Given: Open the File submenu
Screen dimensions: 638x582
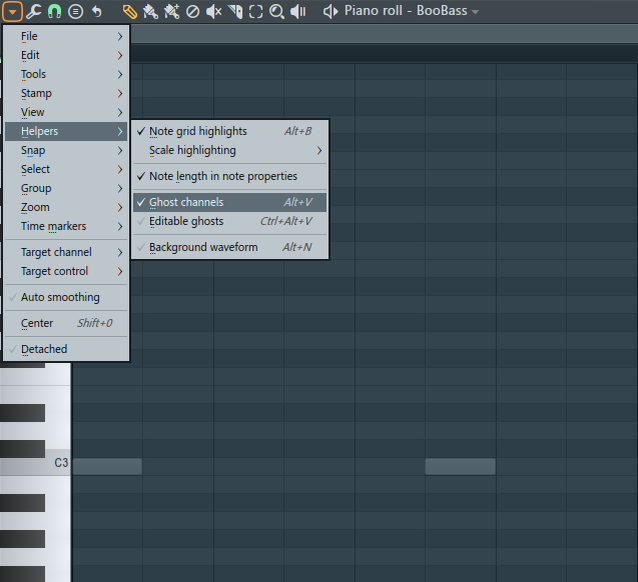Looking at the screenshot, I should tap(66, 36).
